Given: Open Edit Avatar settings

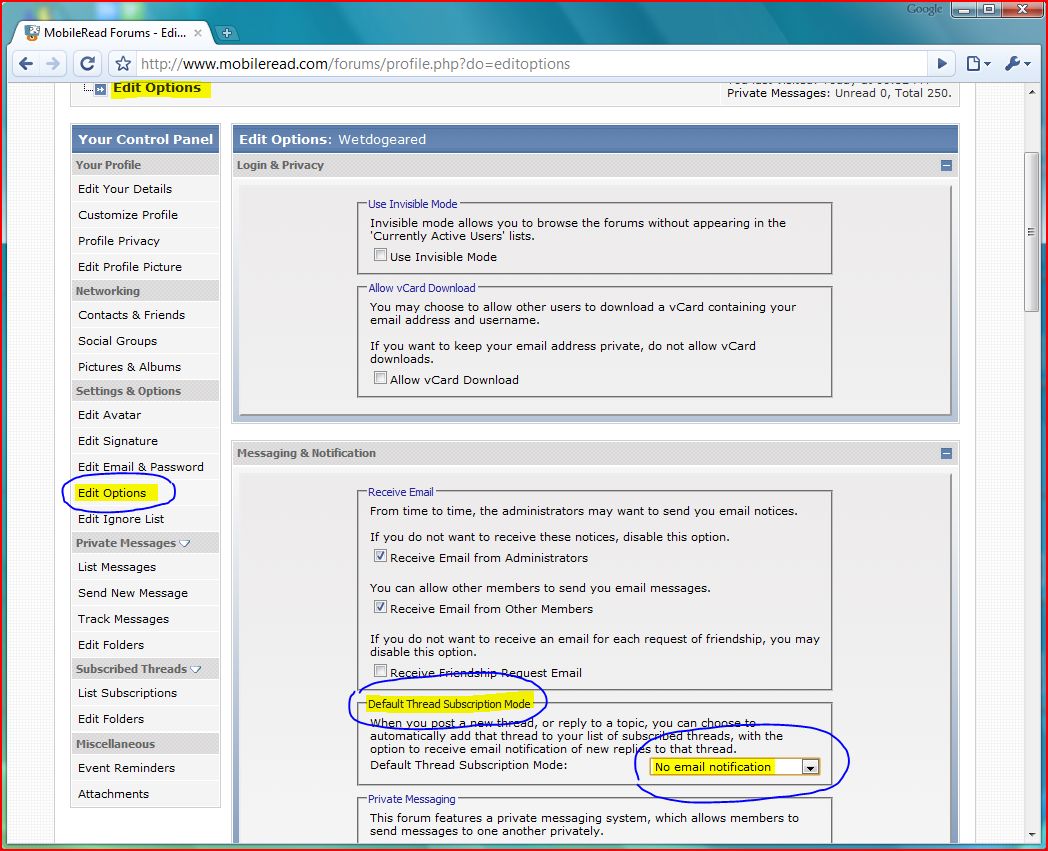Looking at the screenshot, I should [110, 415].
